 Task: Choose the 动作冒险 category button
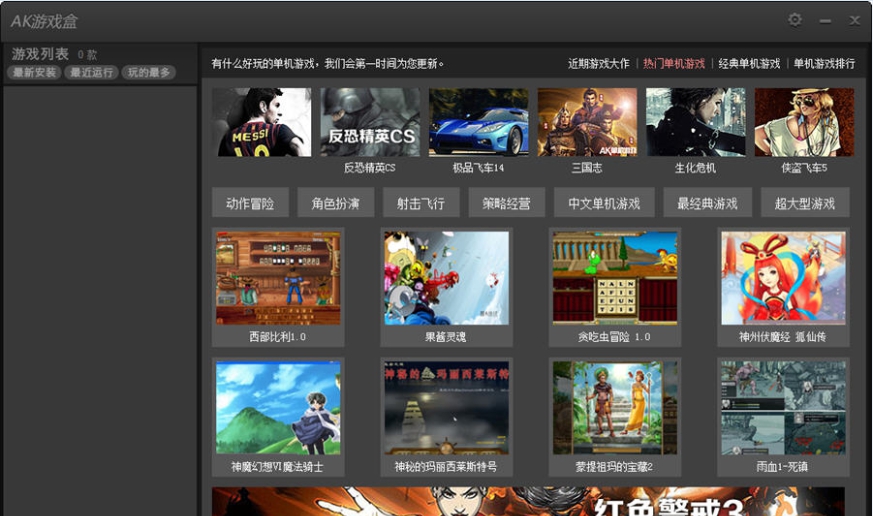[250, 203]
